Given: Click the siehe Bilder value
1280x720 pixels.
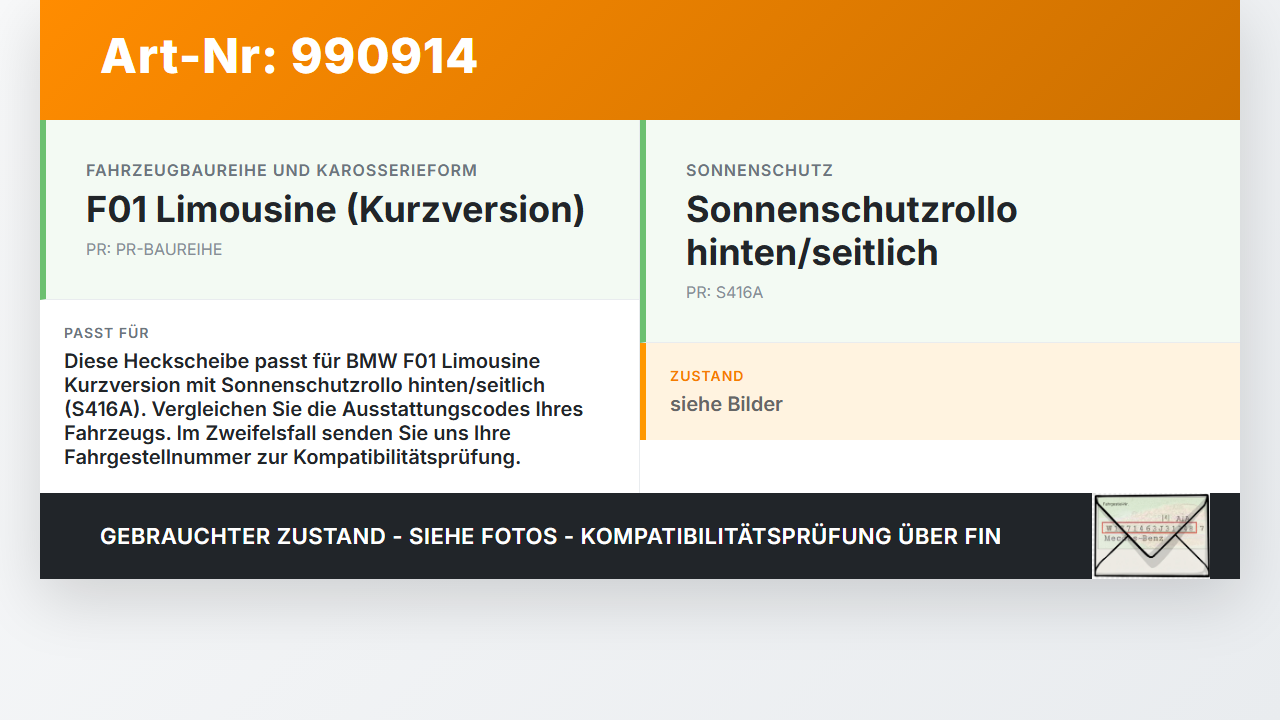Looking at the screenshot, I should click(x=726, y=404).
